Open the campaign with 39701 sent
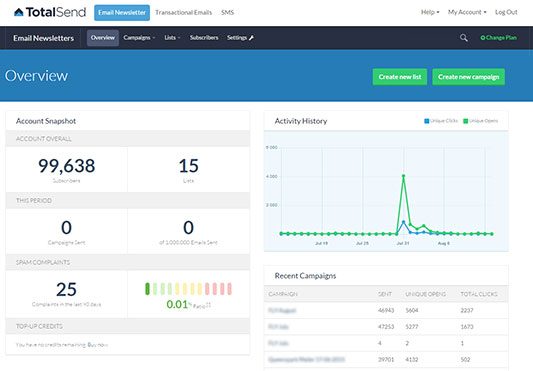 point(306,359)
